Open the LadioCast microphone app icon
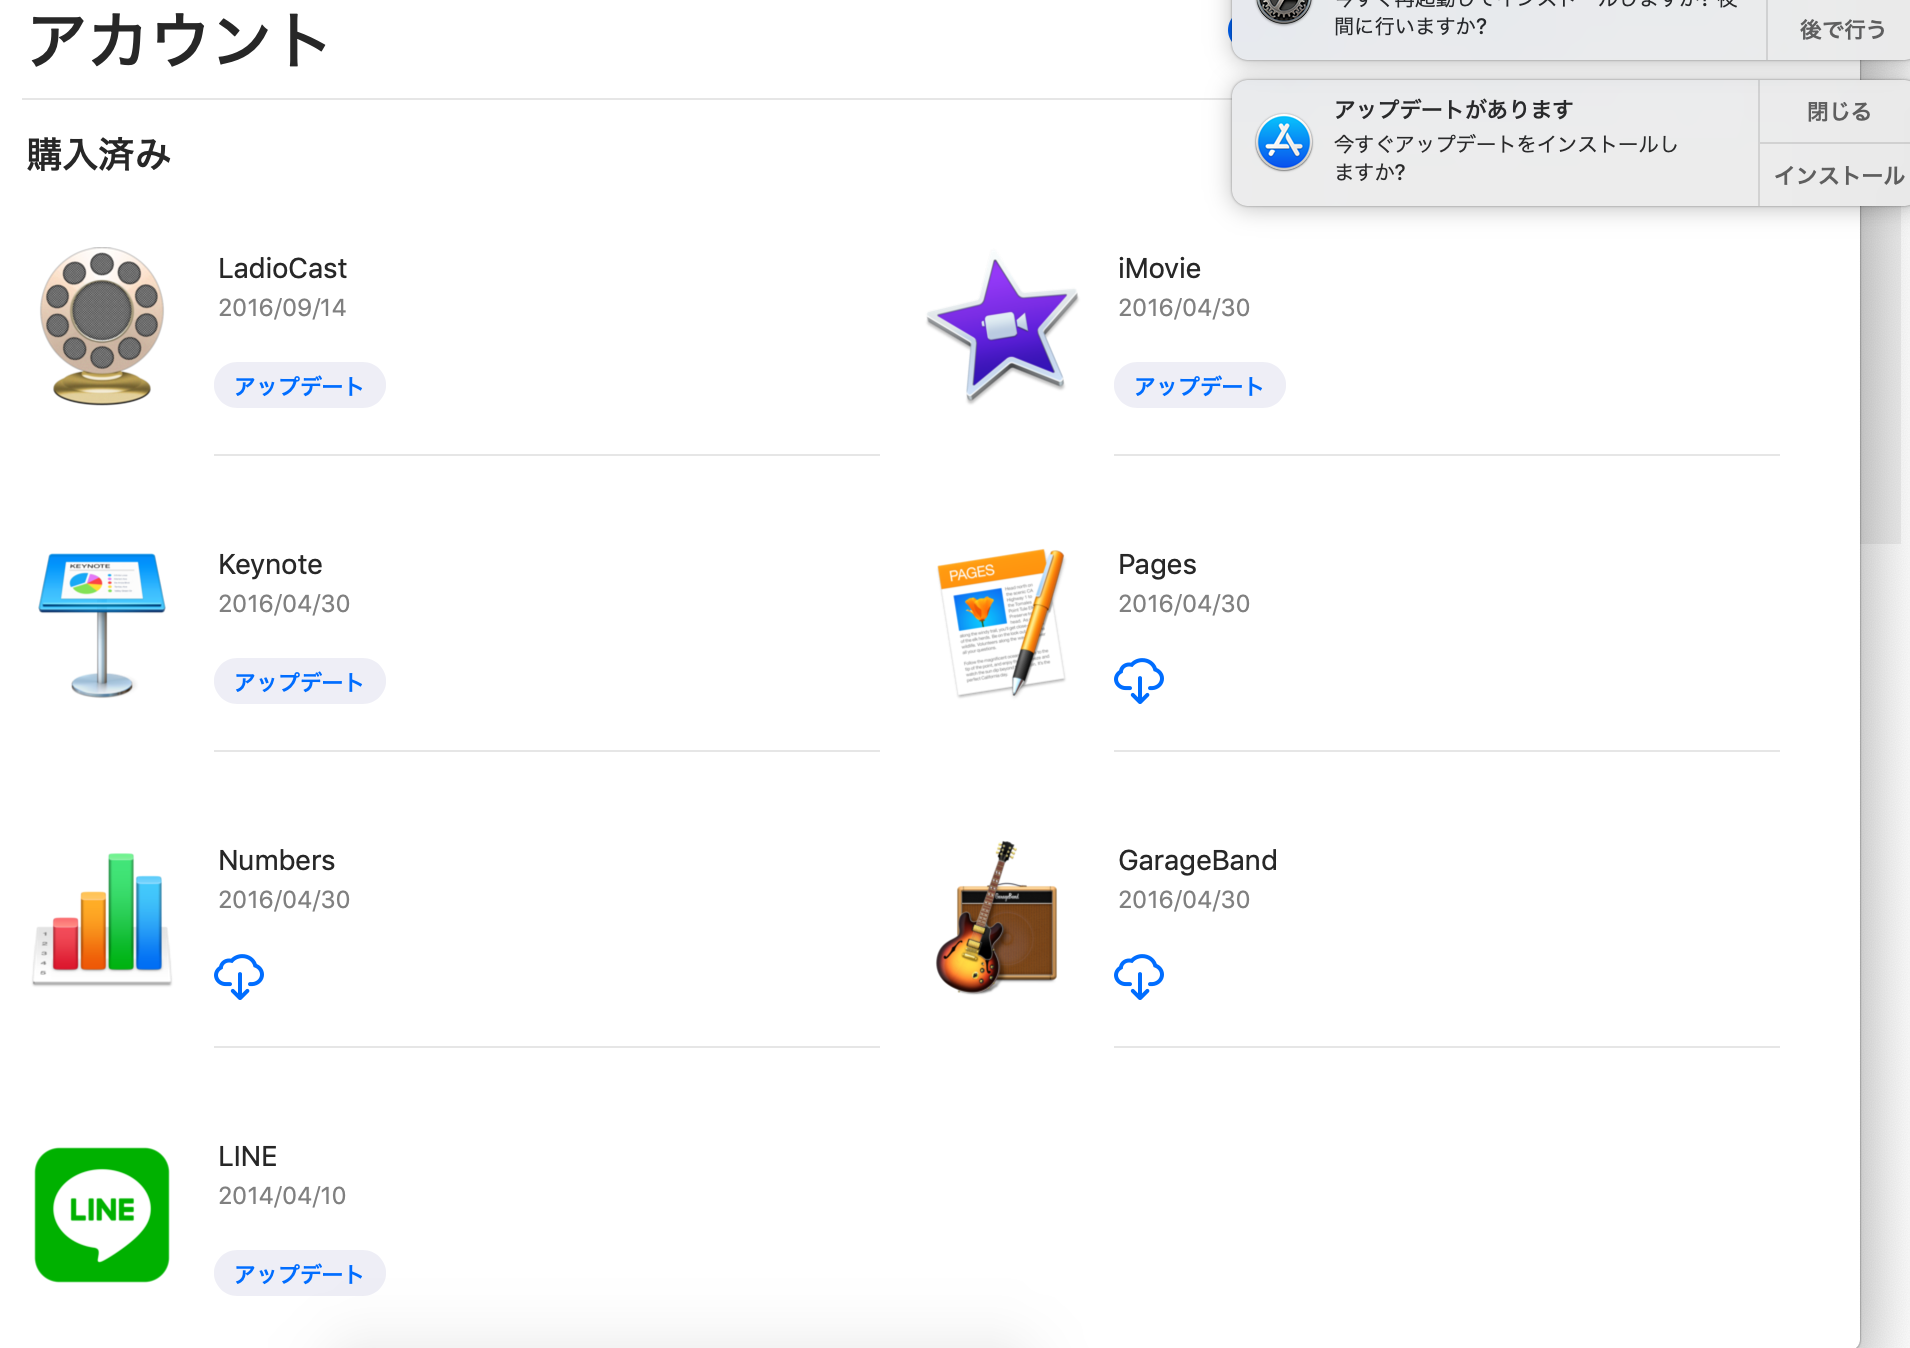 pyautogui.click(x=101, y=325)
